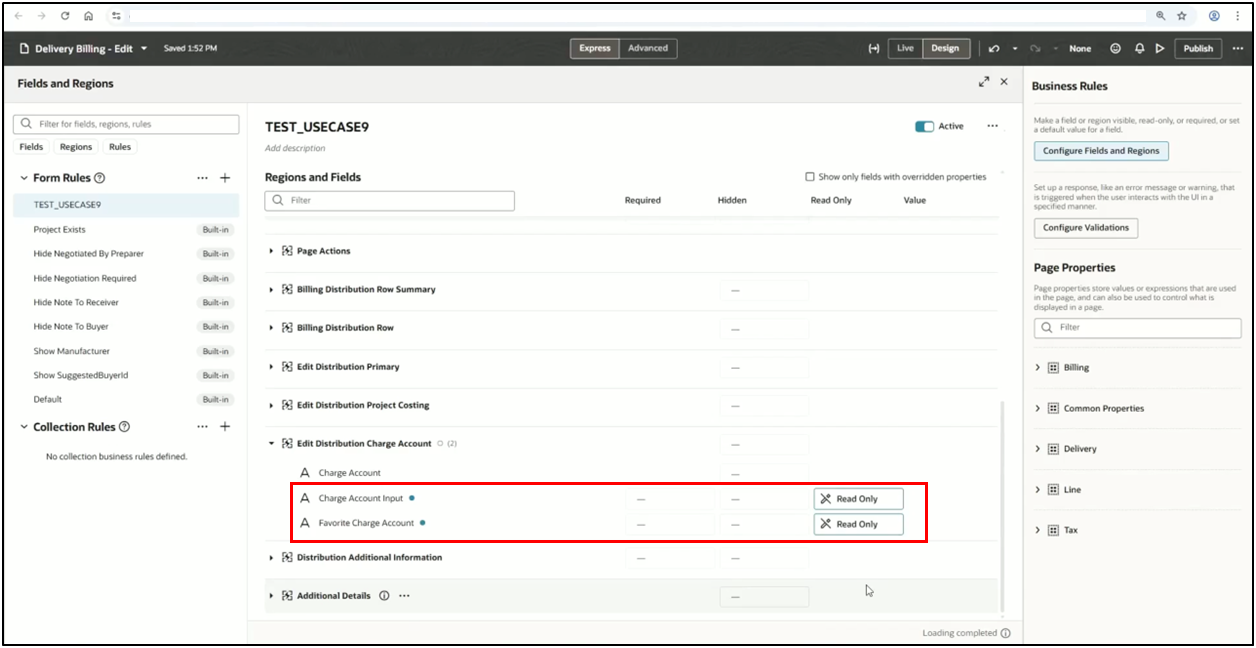
Task: Click the Regions and Fields filter box
Action: point(390,201)
